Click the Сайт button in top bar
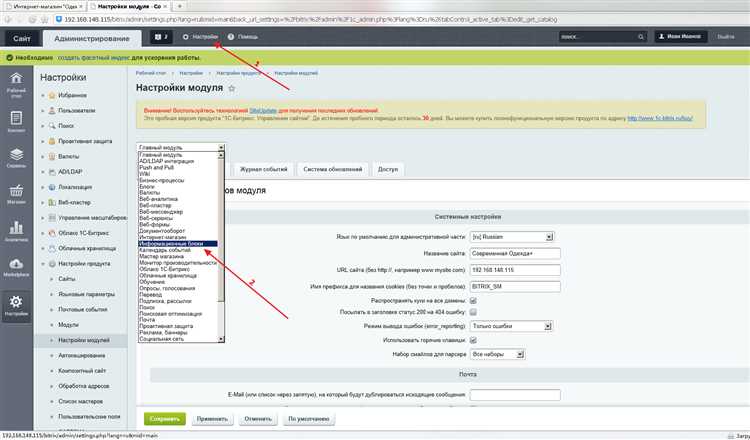750x440 pixels. [x=22, y=38]
